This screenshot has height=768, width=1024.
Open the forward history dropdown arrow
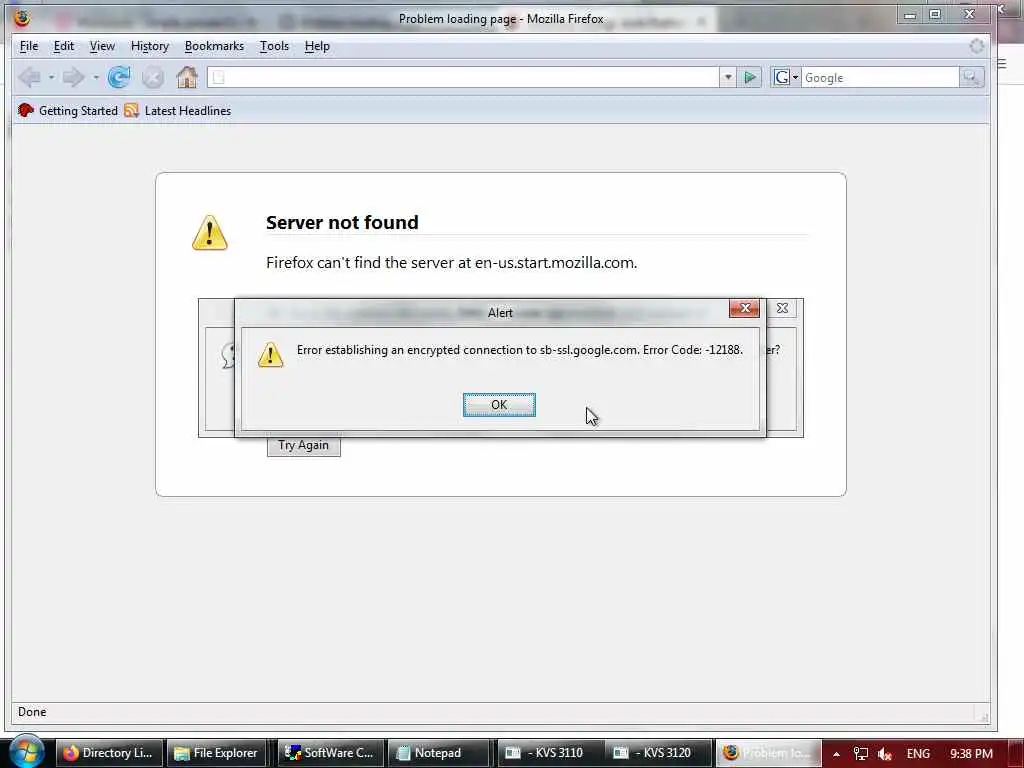pos(95,78)
